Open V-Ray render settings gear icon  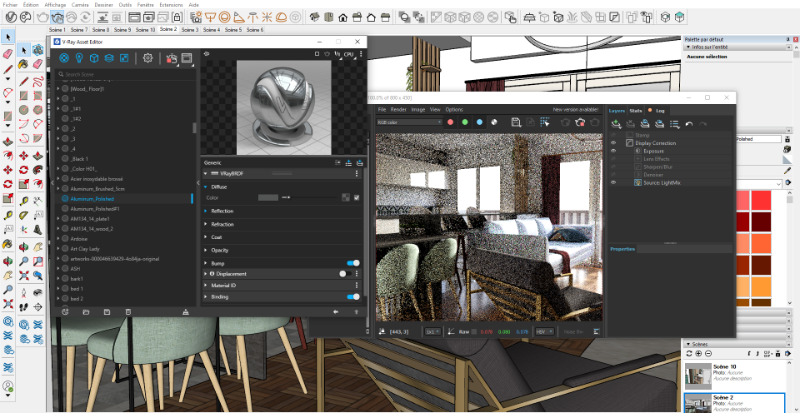click(x=147, y=59)
